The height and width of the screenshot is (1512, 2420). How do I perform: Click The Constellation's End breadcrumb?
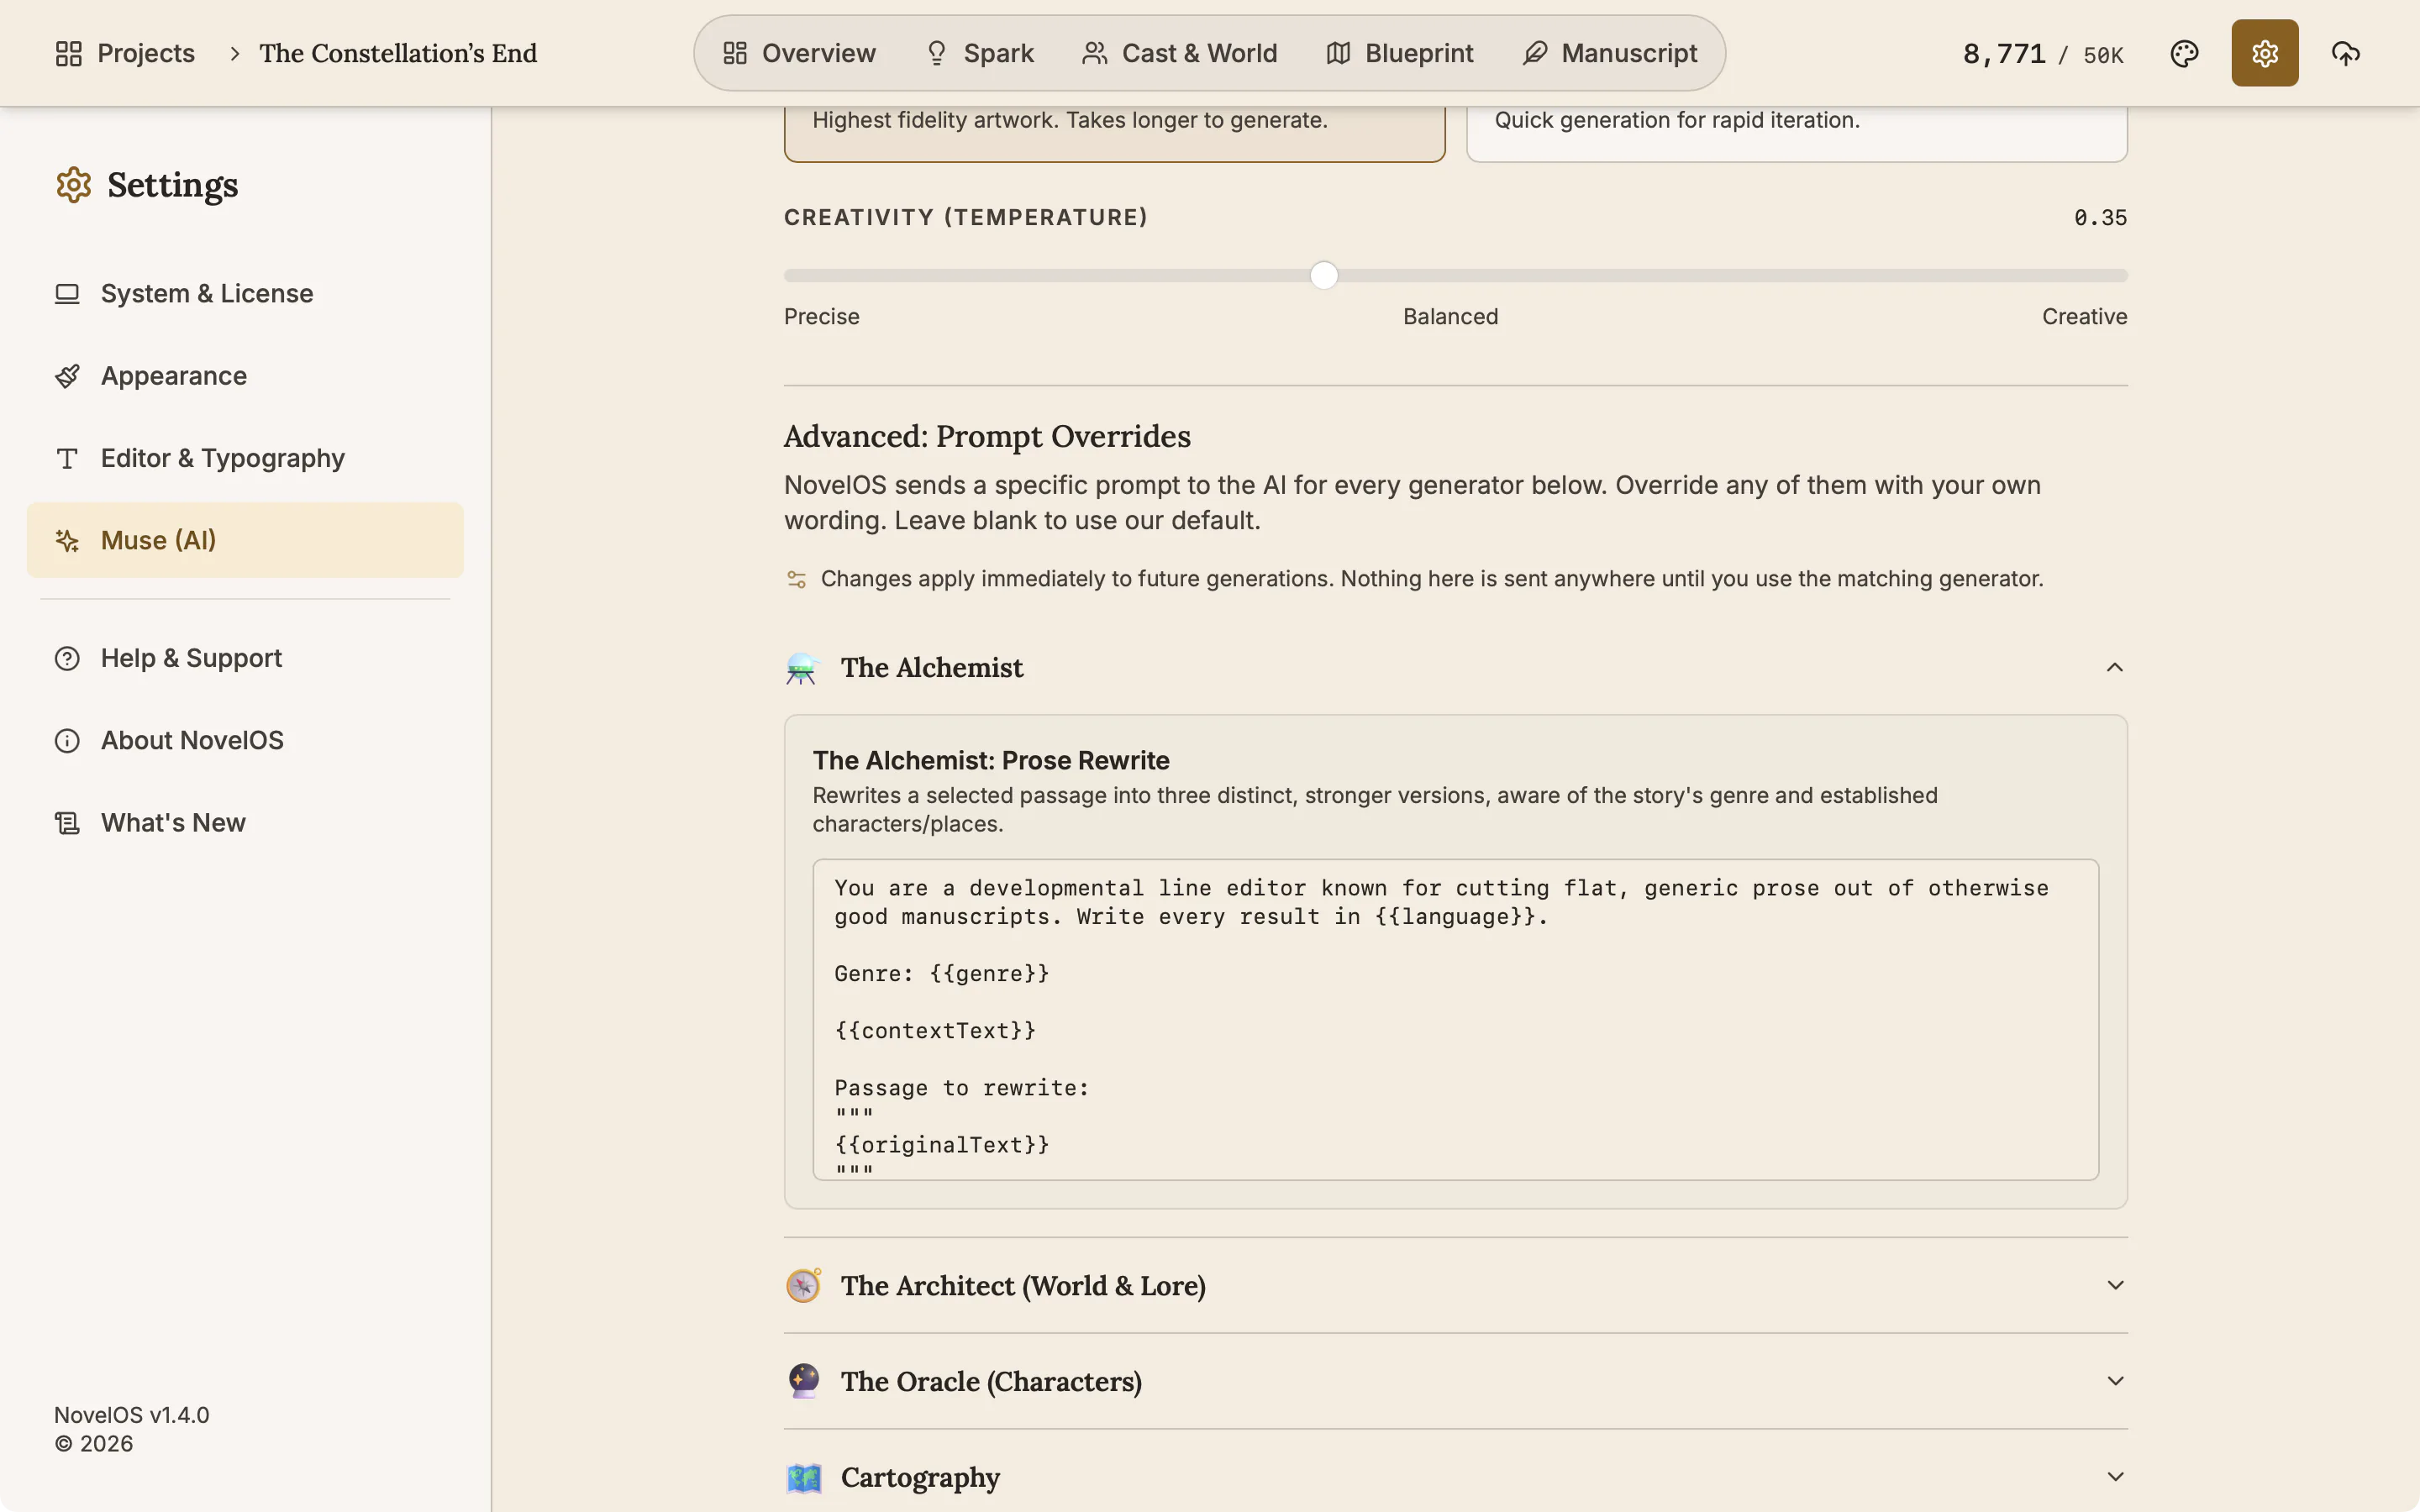tap(398, 53)
